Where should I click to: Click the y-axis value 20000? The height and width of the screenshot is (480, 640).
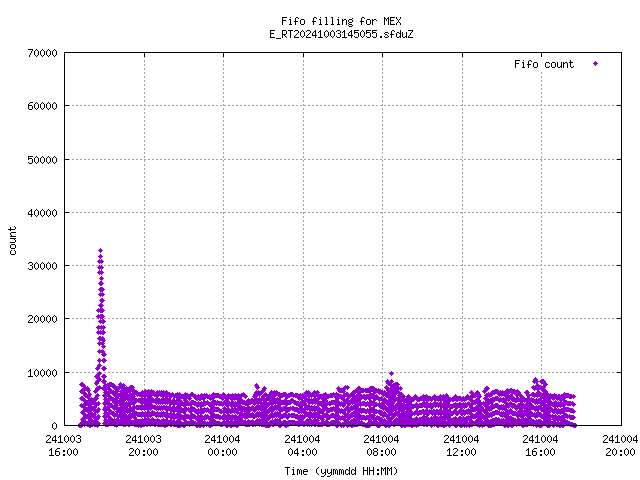tap(42, 319)
